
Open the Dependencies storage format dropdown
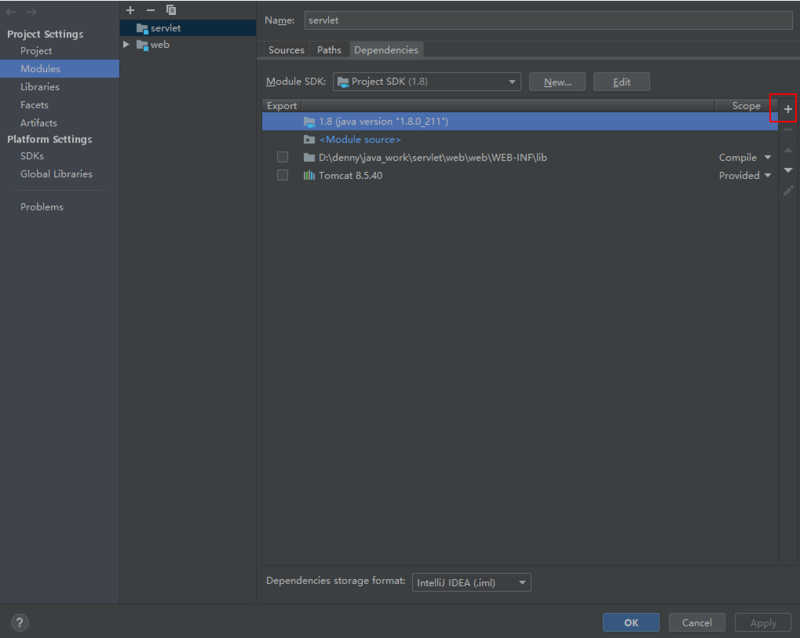[471, 582]
